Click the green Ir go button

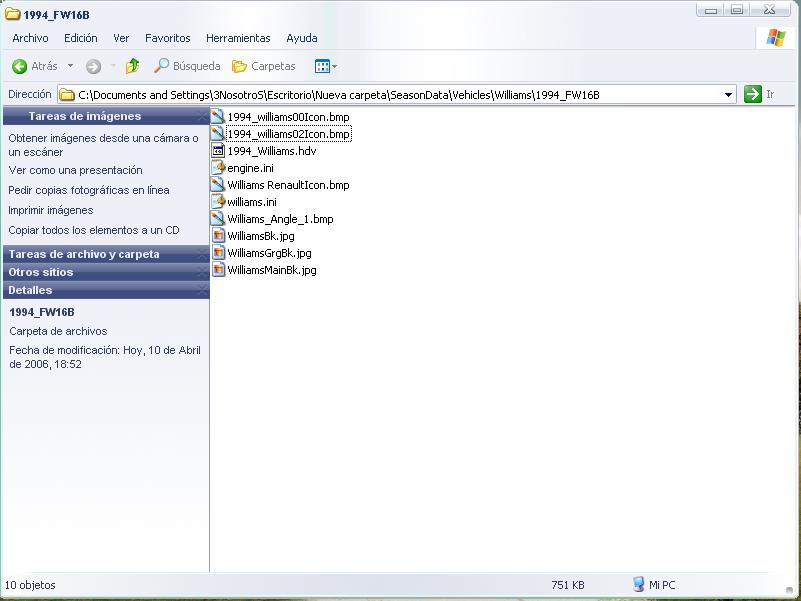point(753,95)
